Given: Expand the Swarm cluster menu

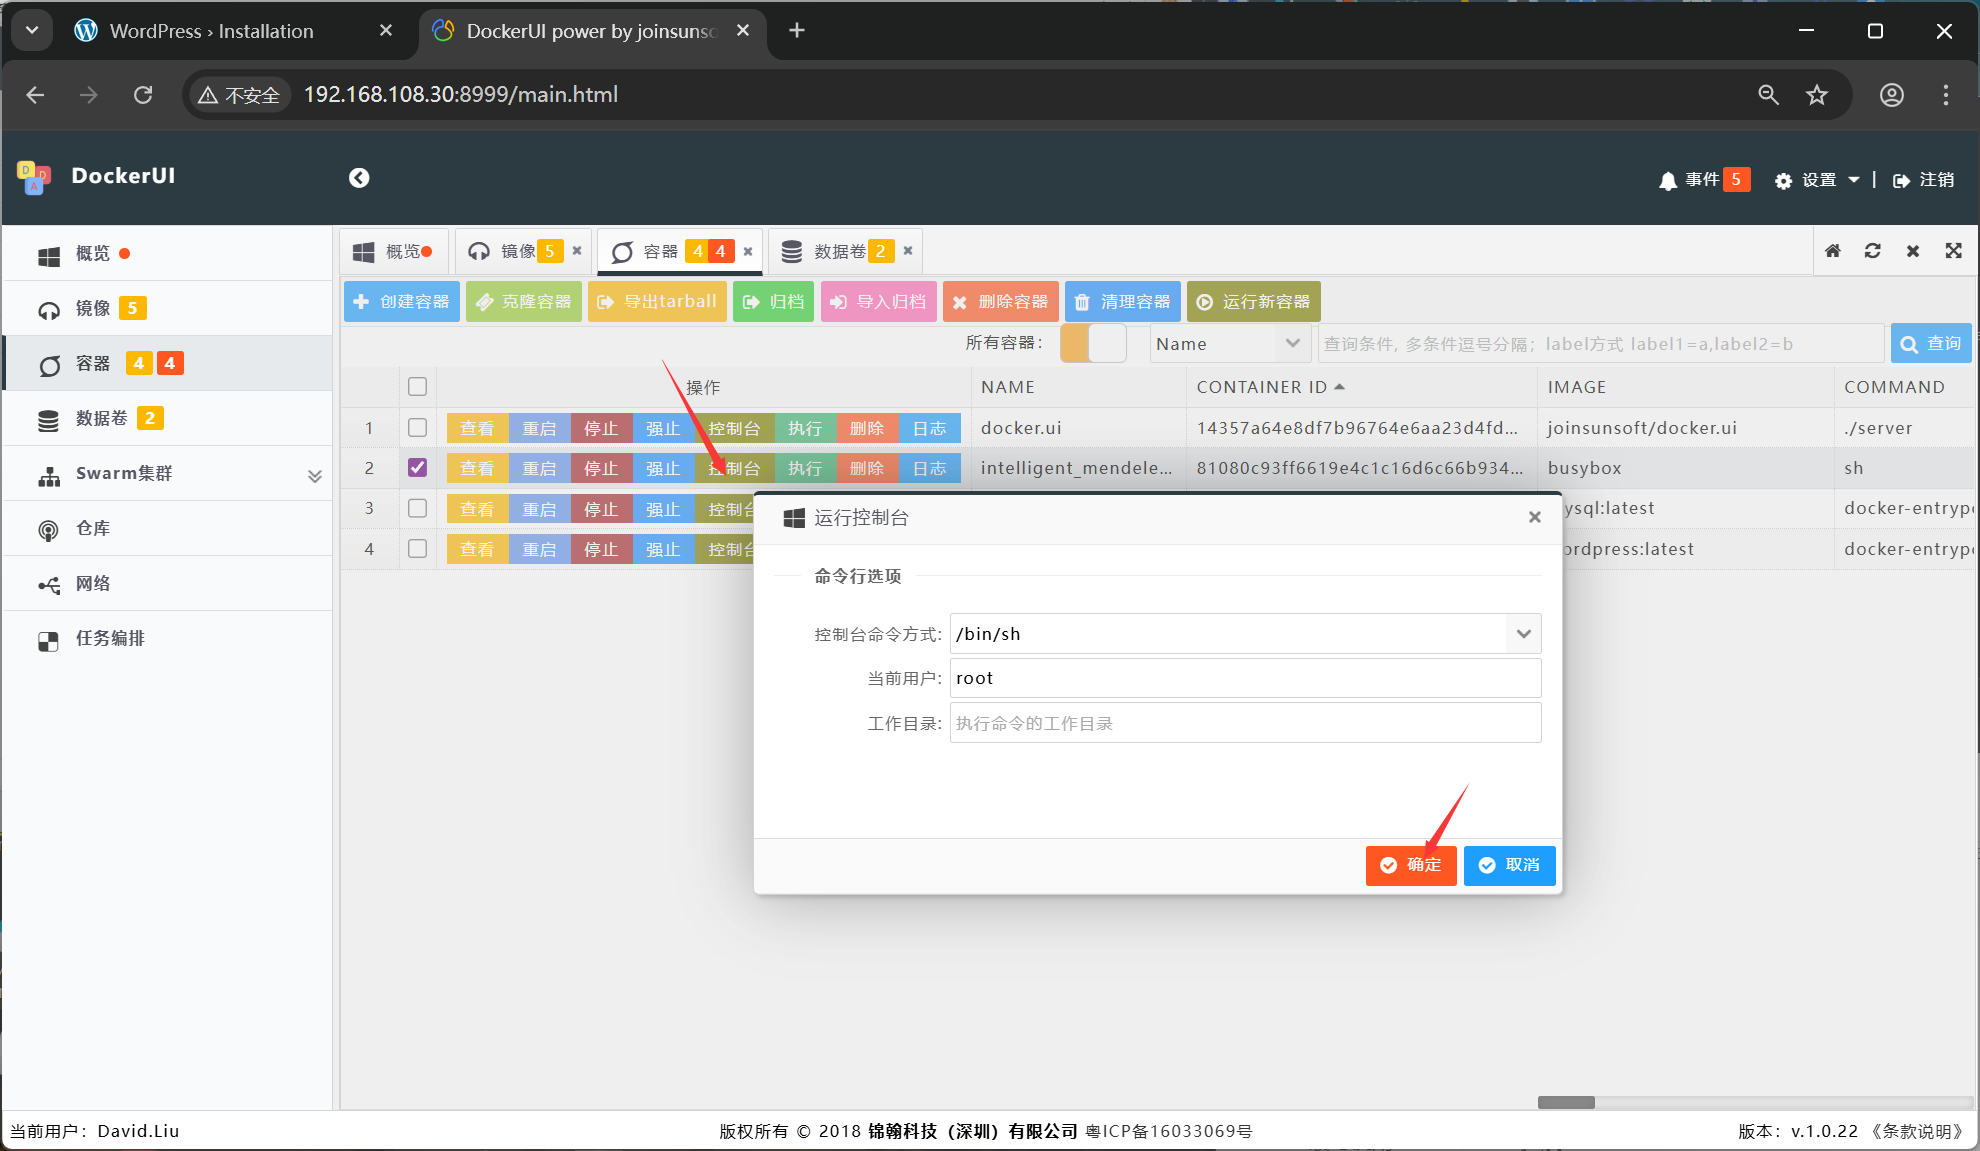Looking at the screenshot, I should pyautogui.click(x=168, y=474).
